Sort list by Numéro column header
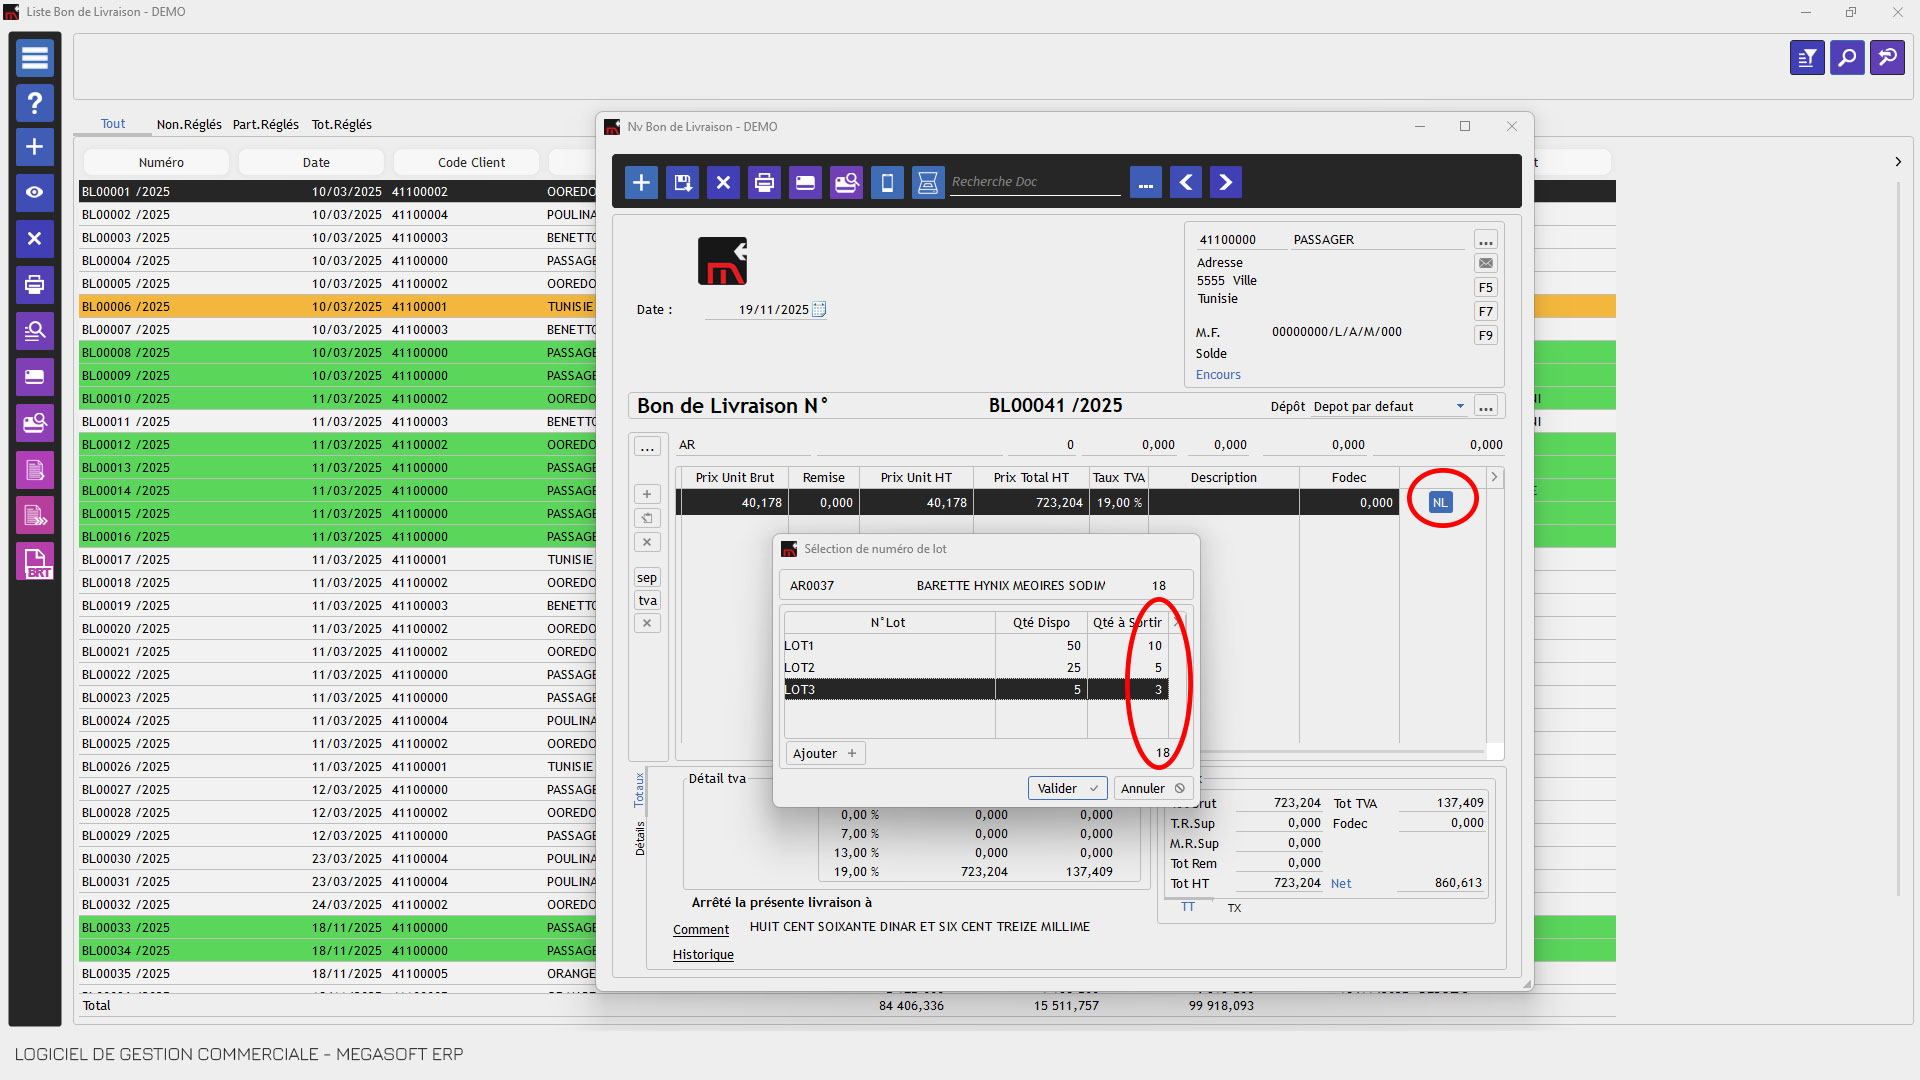The width and height of the screenshot is (1920, 1080). tap(157, 162)
